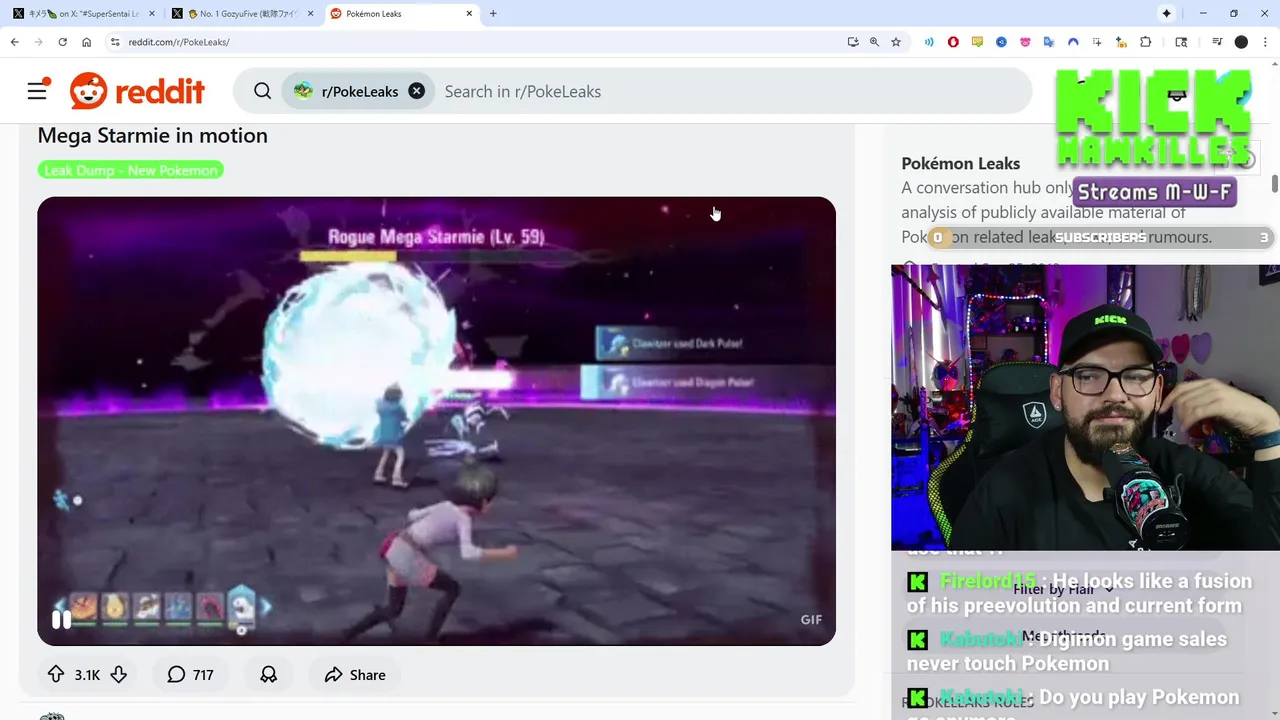Open the blue sound waves extension
Viewport: 1280px width, 720px height.
929,42
